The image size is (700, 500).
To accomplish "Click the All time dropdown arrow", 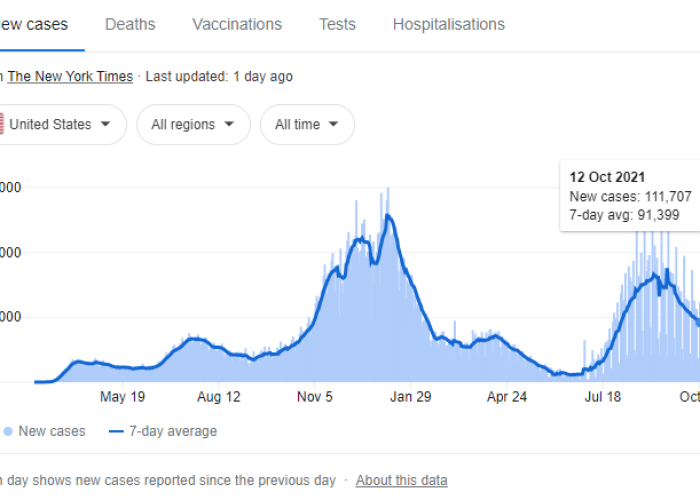I will point(333,125).
